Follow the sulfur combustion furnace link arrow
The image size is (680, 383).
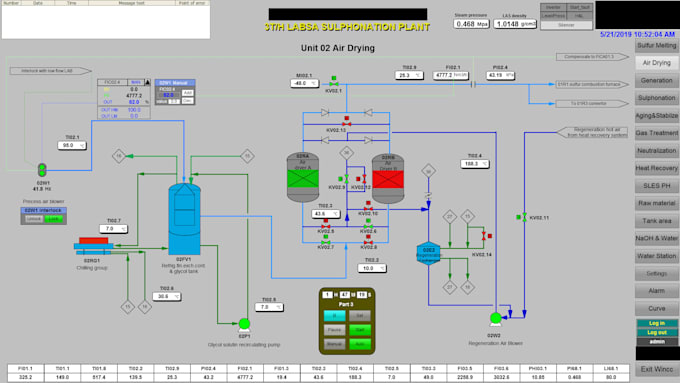click(592, 84)
